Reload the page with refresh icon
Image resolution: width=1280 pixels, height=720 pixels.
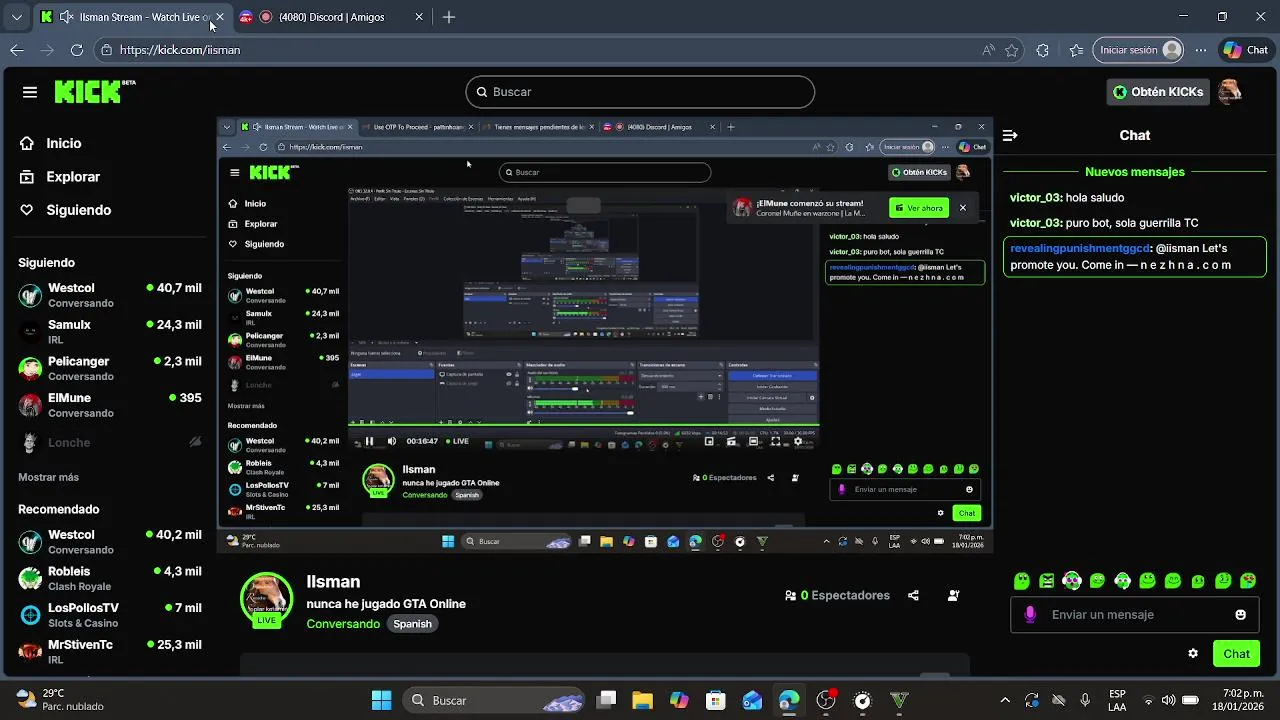coord(76,50)
